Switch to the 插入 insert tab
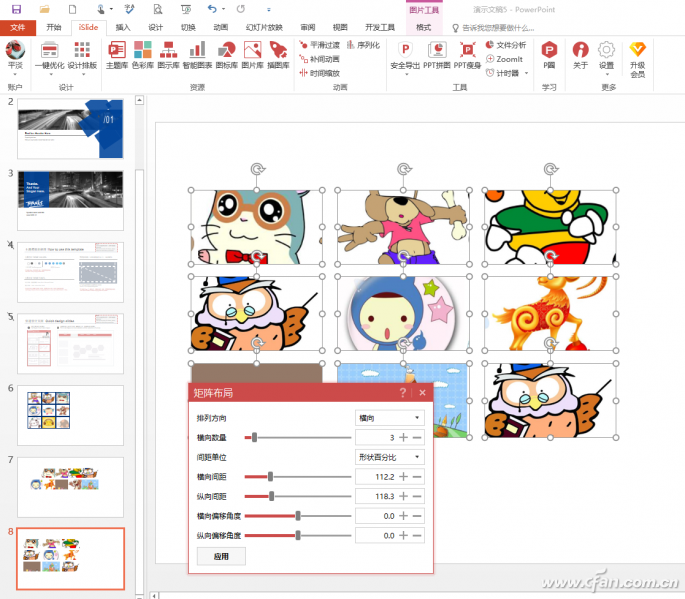This screenshot has width=685, height=599. point(123,28)
